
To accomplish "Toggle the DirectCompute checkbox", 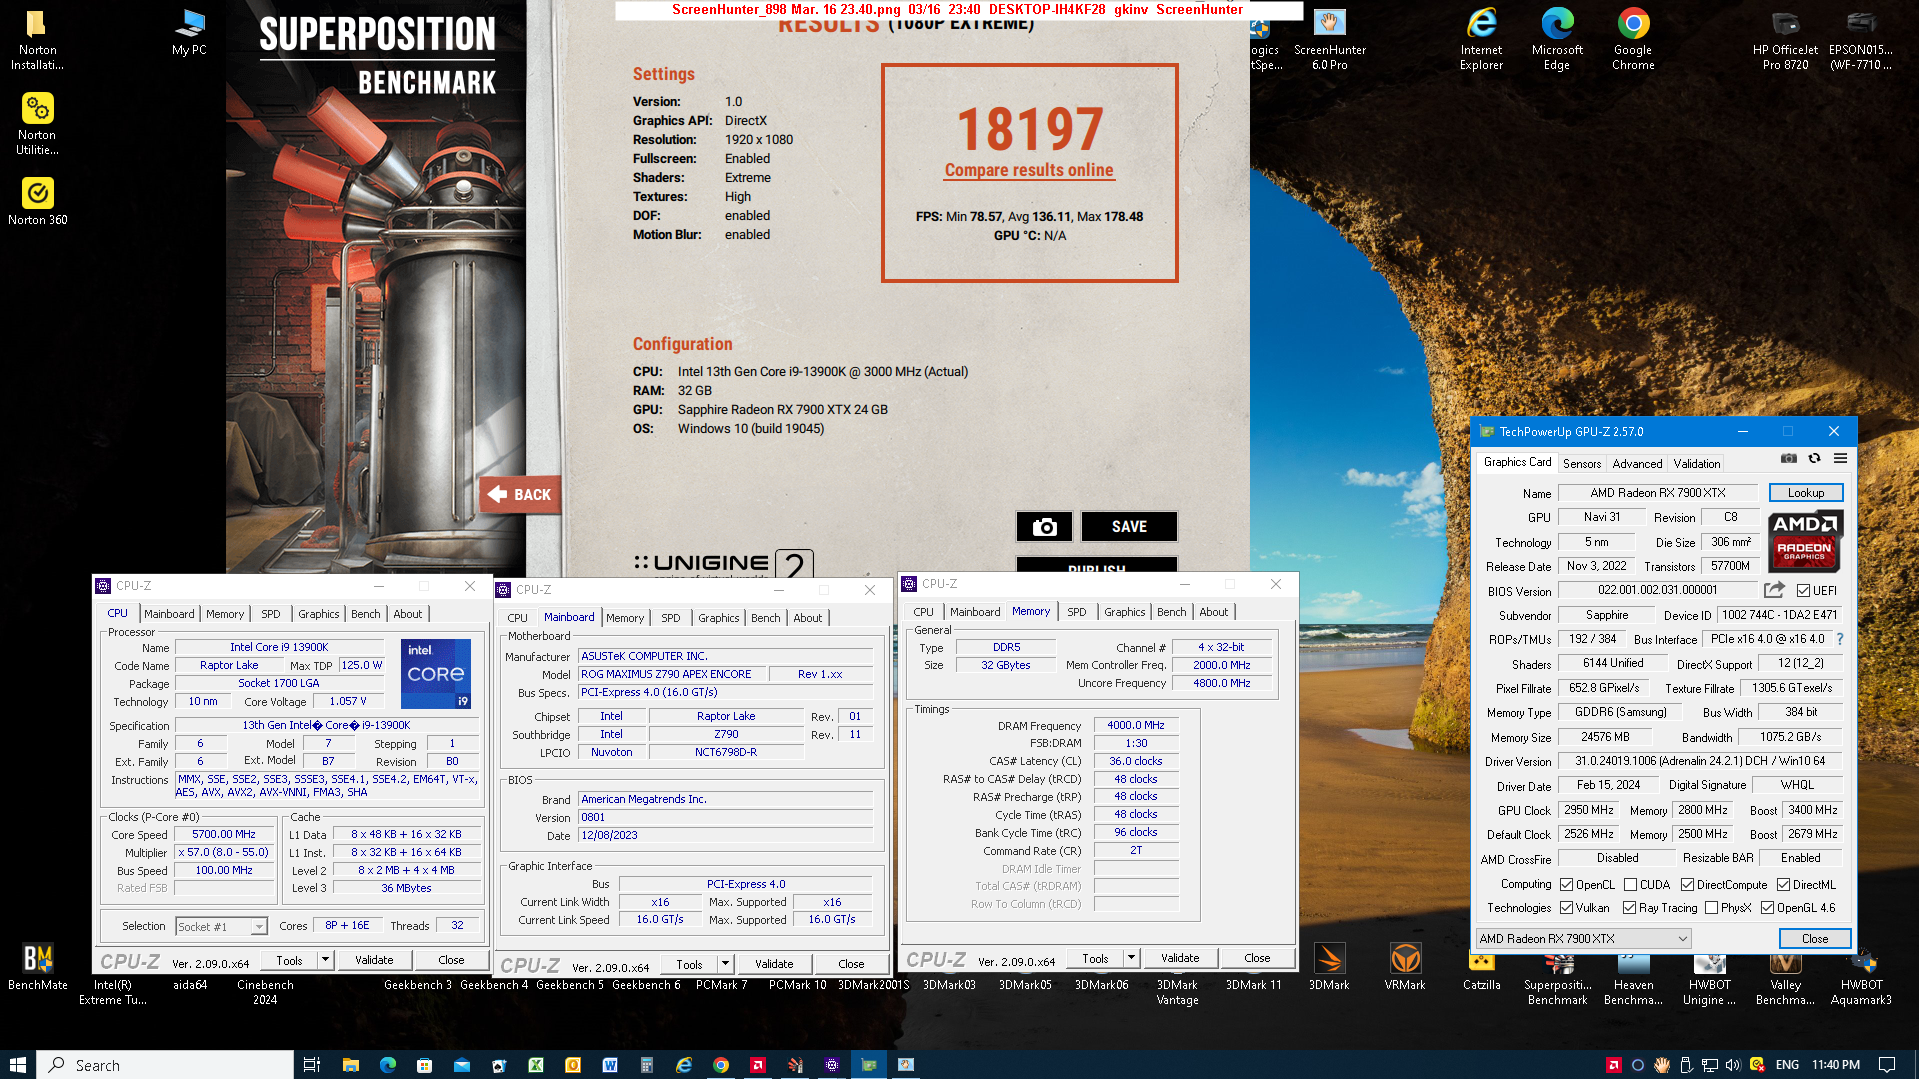I will tap(1687, 884).
